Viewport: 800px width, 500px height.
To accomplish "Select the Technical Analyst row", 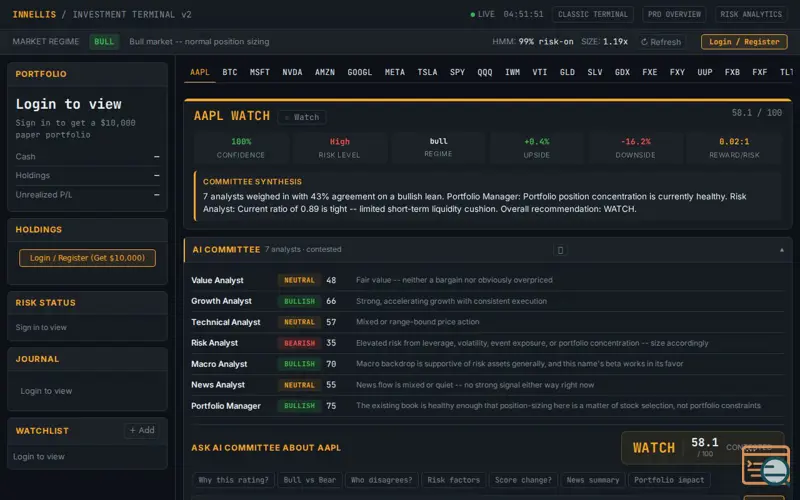I will tap(487, 322).
